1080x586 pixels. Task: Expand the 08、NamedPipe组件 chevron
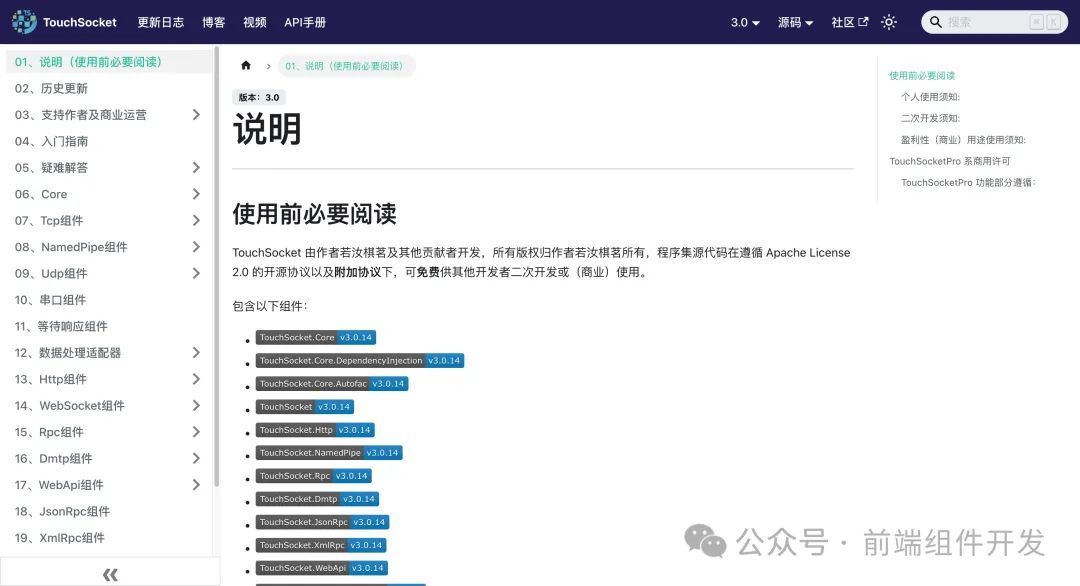click(x=196, y=247)
